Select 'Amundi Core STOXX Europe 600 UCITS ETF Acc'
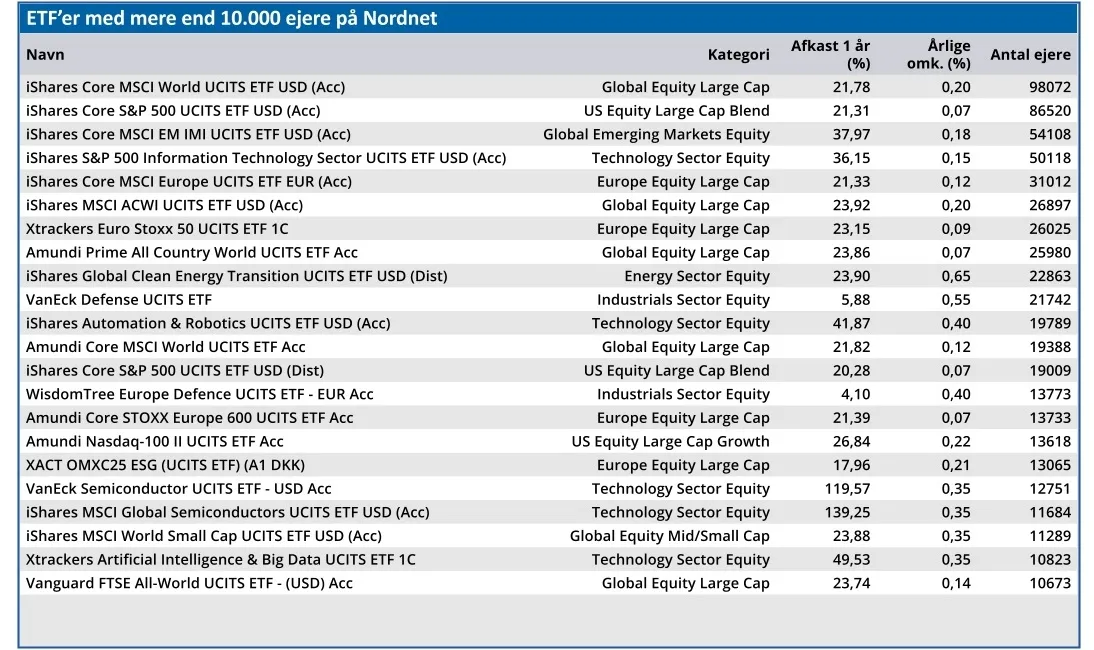Image resolution: width=1094 pixels, height=650 pixels. pyautogui.click(x=190, y=418)
